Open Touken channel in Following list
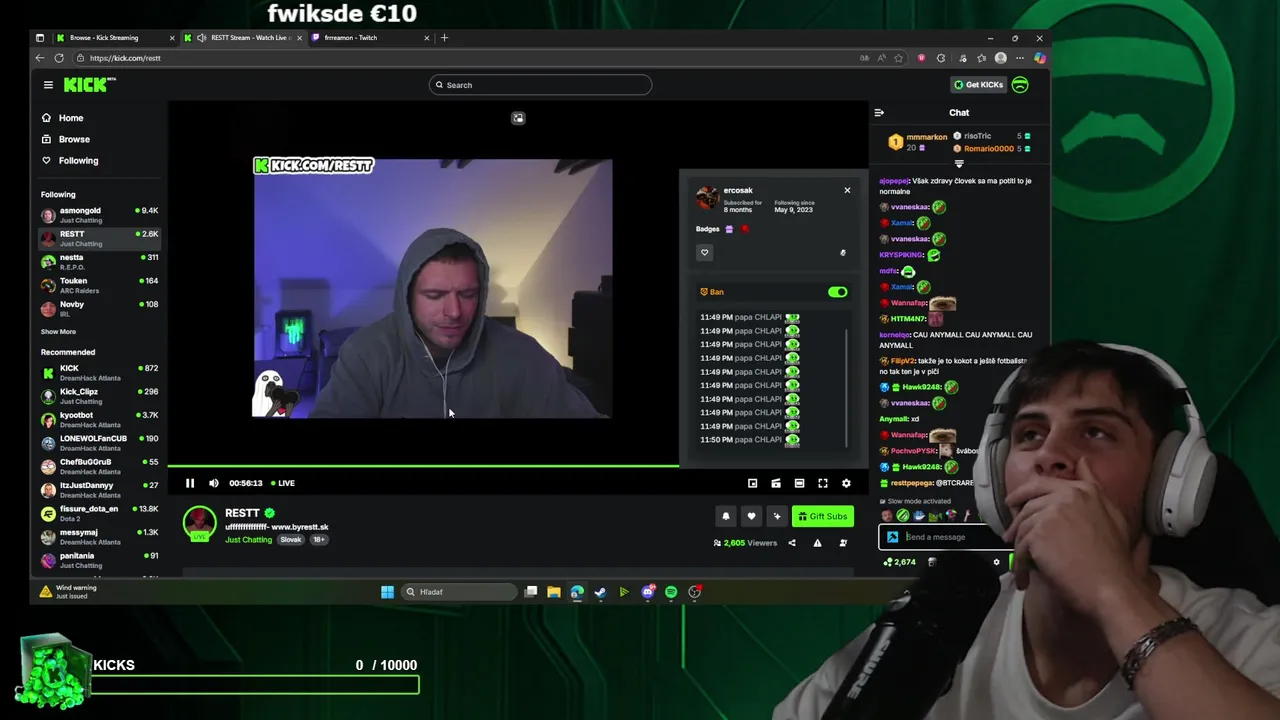Viewport: 1280px width, 720px height. point(99,285)
